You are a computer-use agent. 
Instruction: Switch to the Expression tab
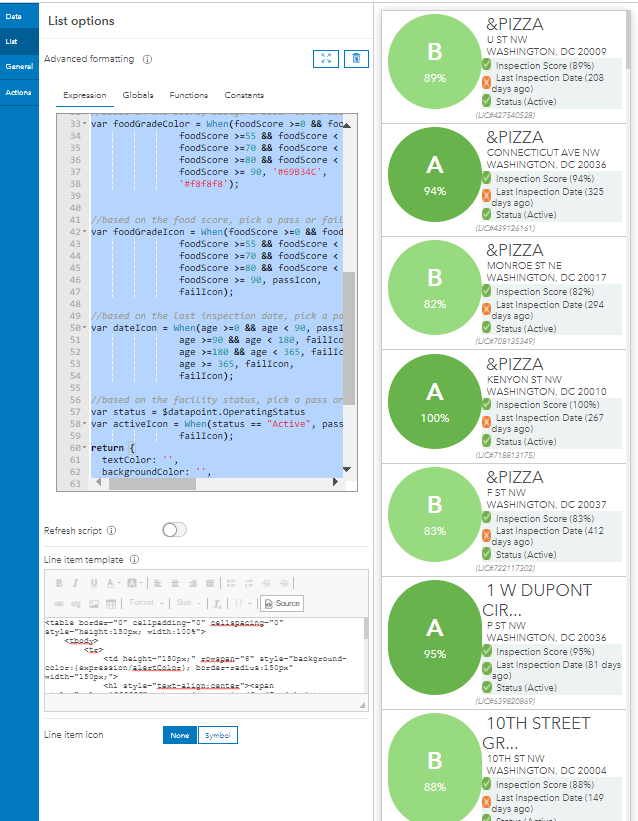click(85, 95)
